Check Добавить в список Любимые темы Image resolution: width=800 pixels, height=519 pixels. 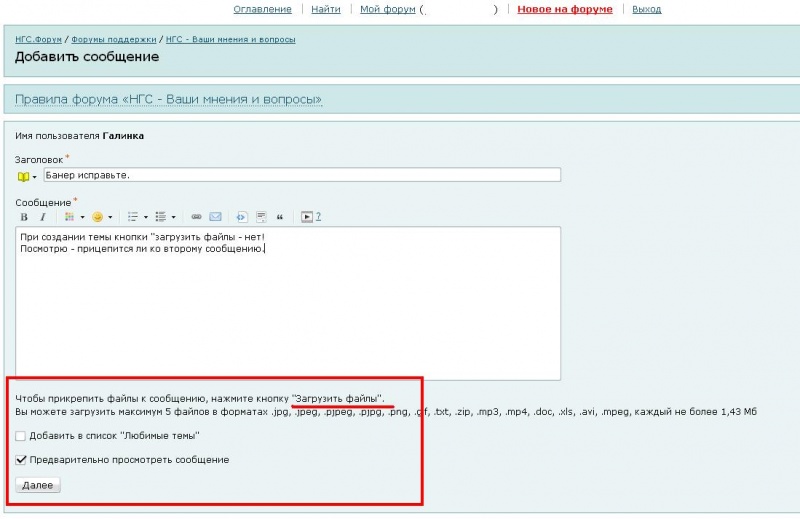(x=20, y=436)
